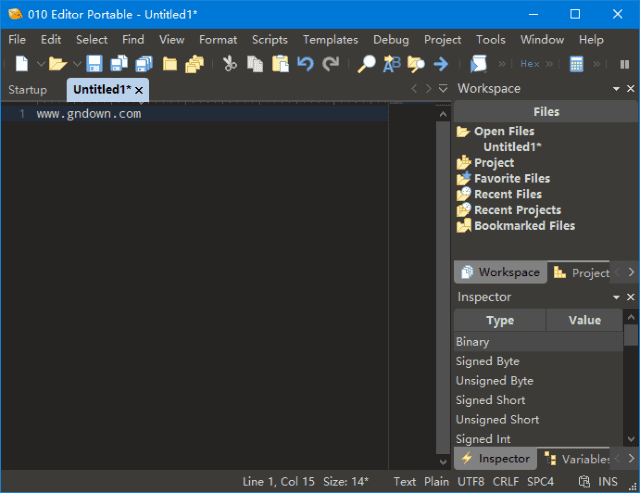Open the Calculator toolbar icon
The width and height of the screenshot is (640, 493).
click(x=576, y=64)
